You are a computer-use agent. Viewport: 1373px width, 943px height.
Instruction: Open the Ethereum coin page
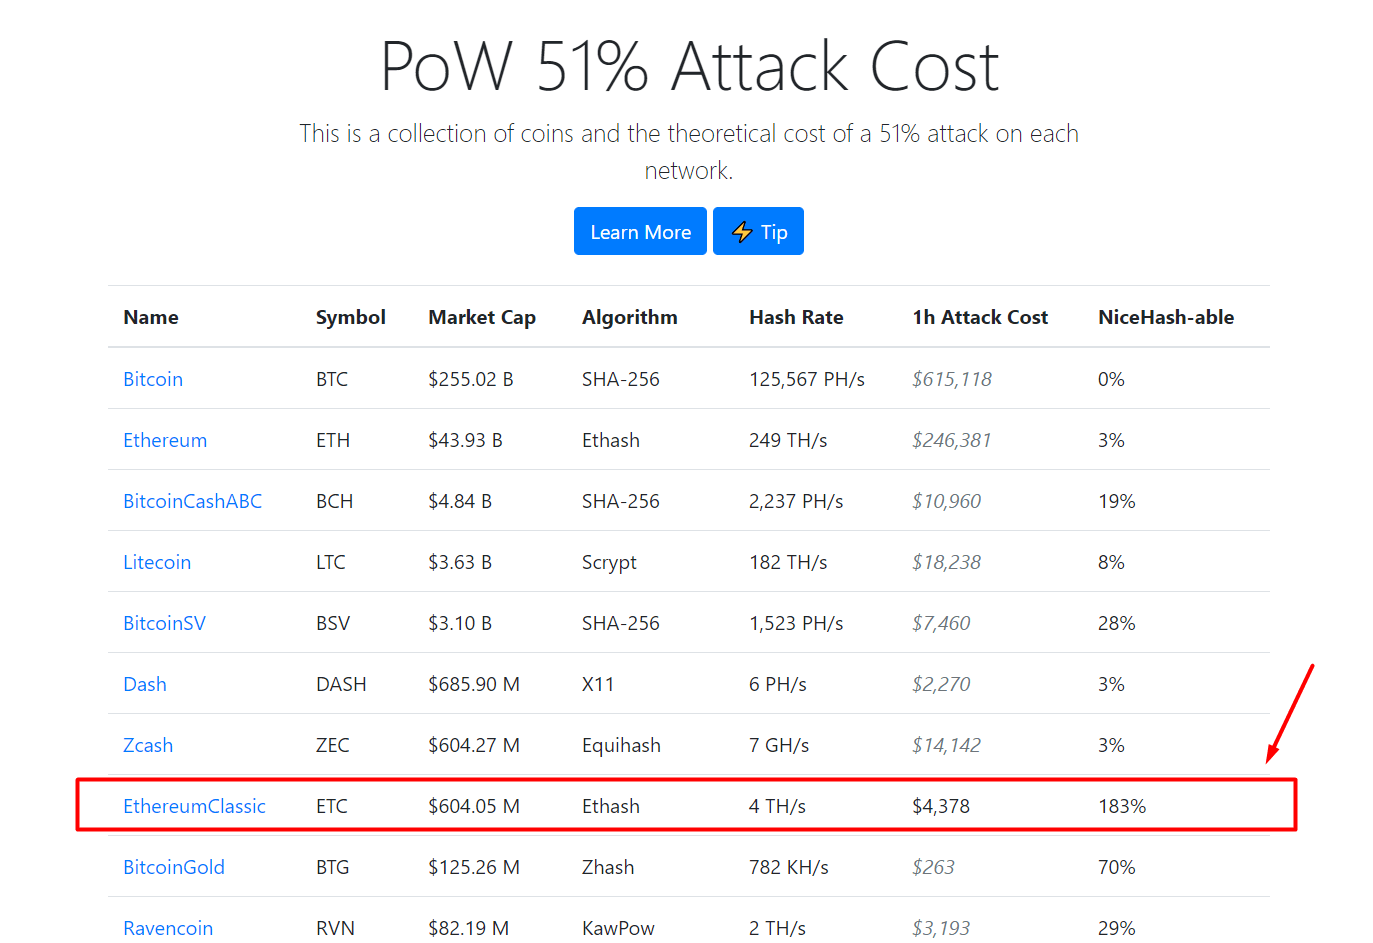pyautogui.click(x=164, y=440)
